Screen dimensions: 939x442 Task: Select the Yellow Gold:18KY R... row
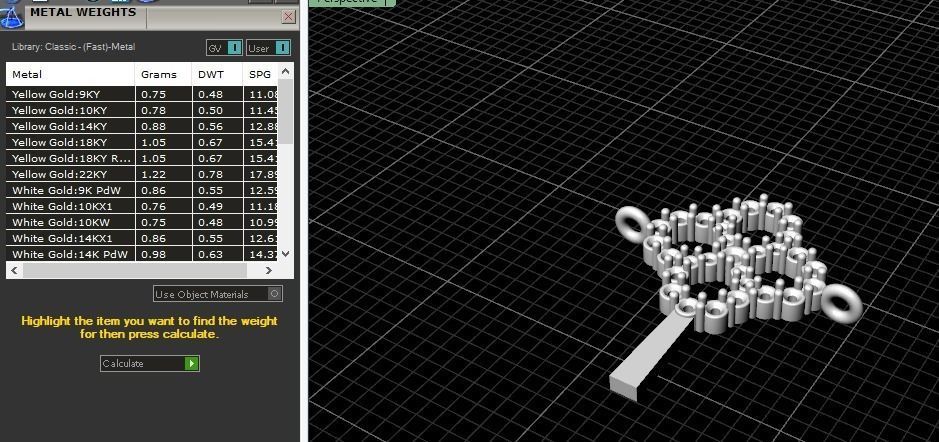click(x=143, y=158)
